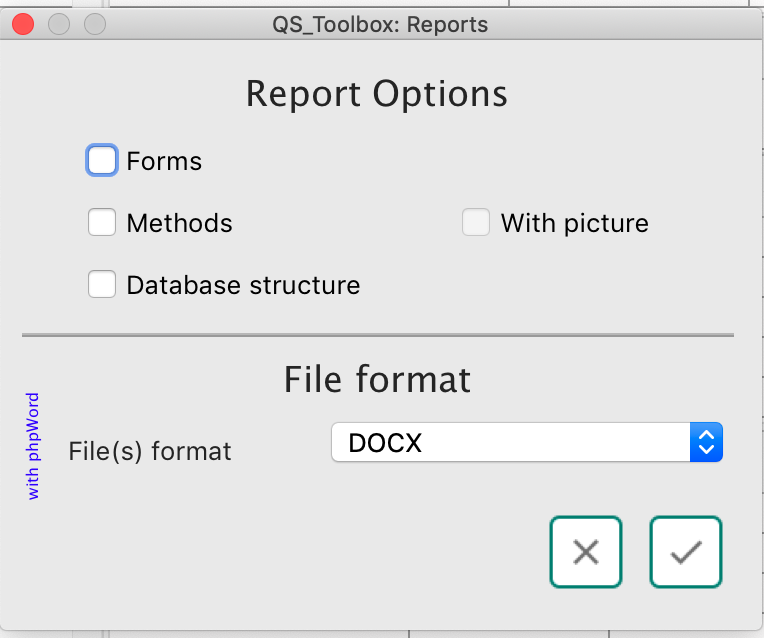Open the DOCX file format dropdown
Viewport: 764px width, 638px height.
pos(510,443)
